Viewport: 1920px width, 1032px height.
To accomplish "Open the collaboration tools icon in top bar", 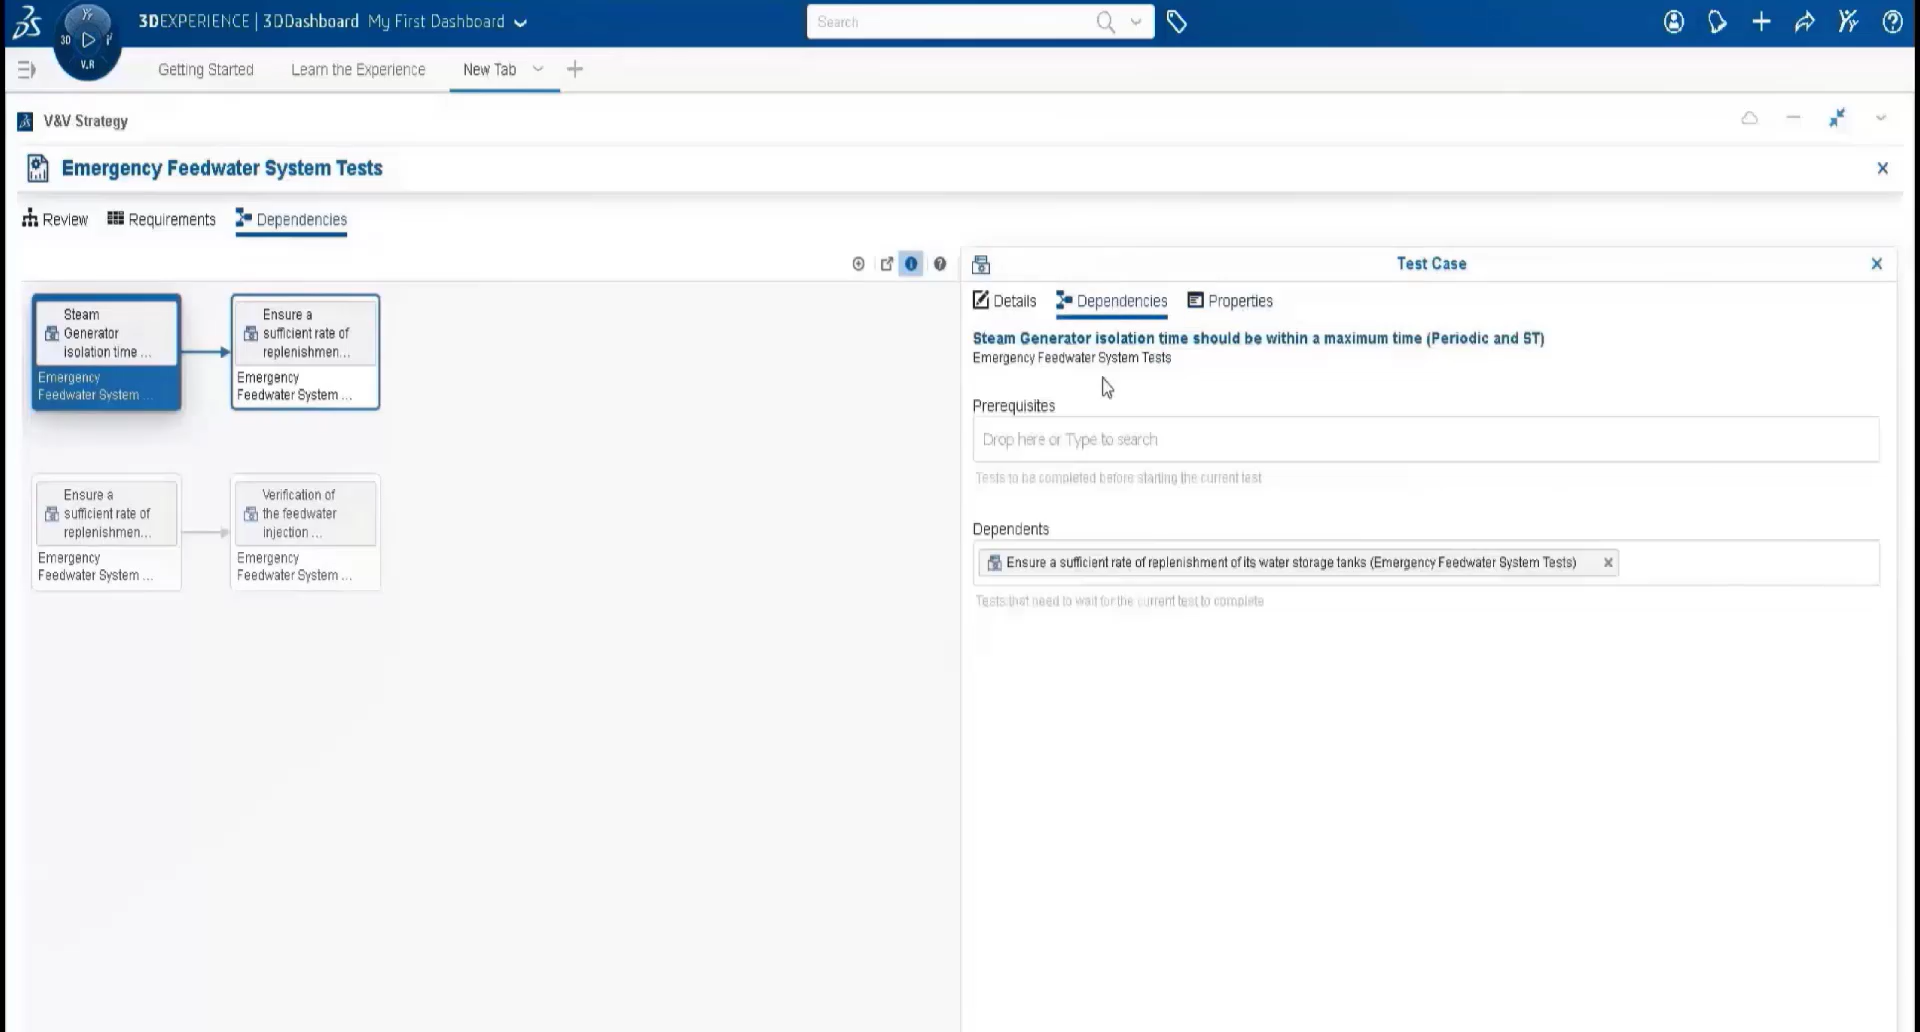I will 1848,22.
